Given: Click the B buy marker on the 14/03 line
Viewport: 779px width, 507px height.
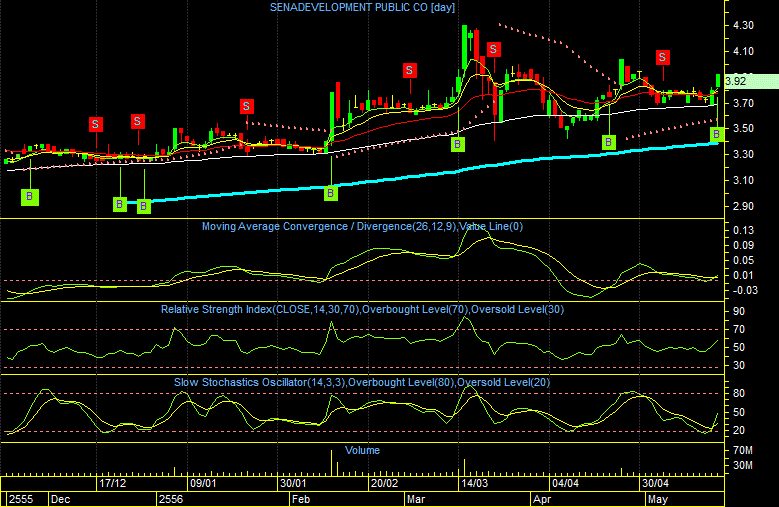Looking at the screenshot, I should coord(458,145).
